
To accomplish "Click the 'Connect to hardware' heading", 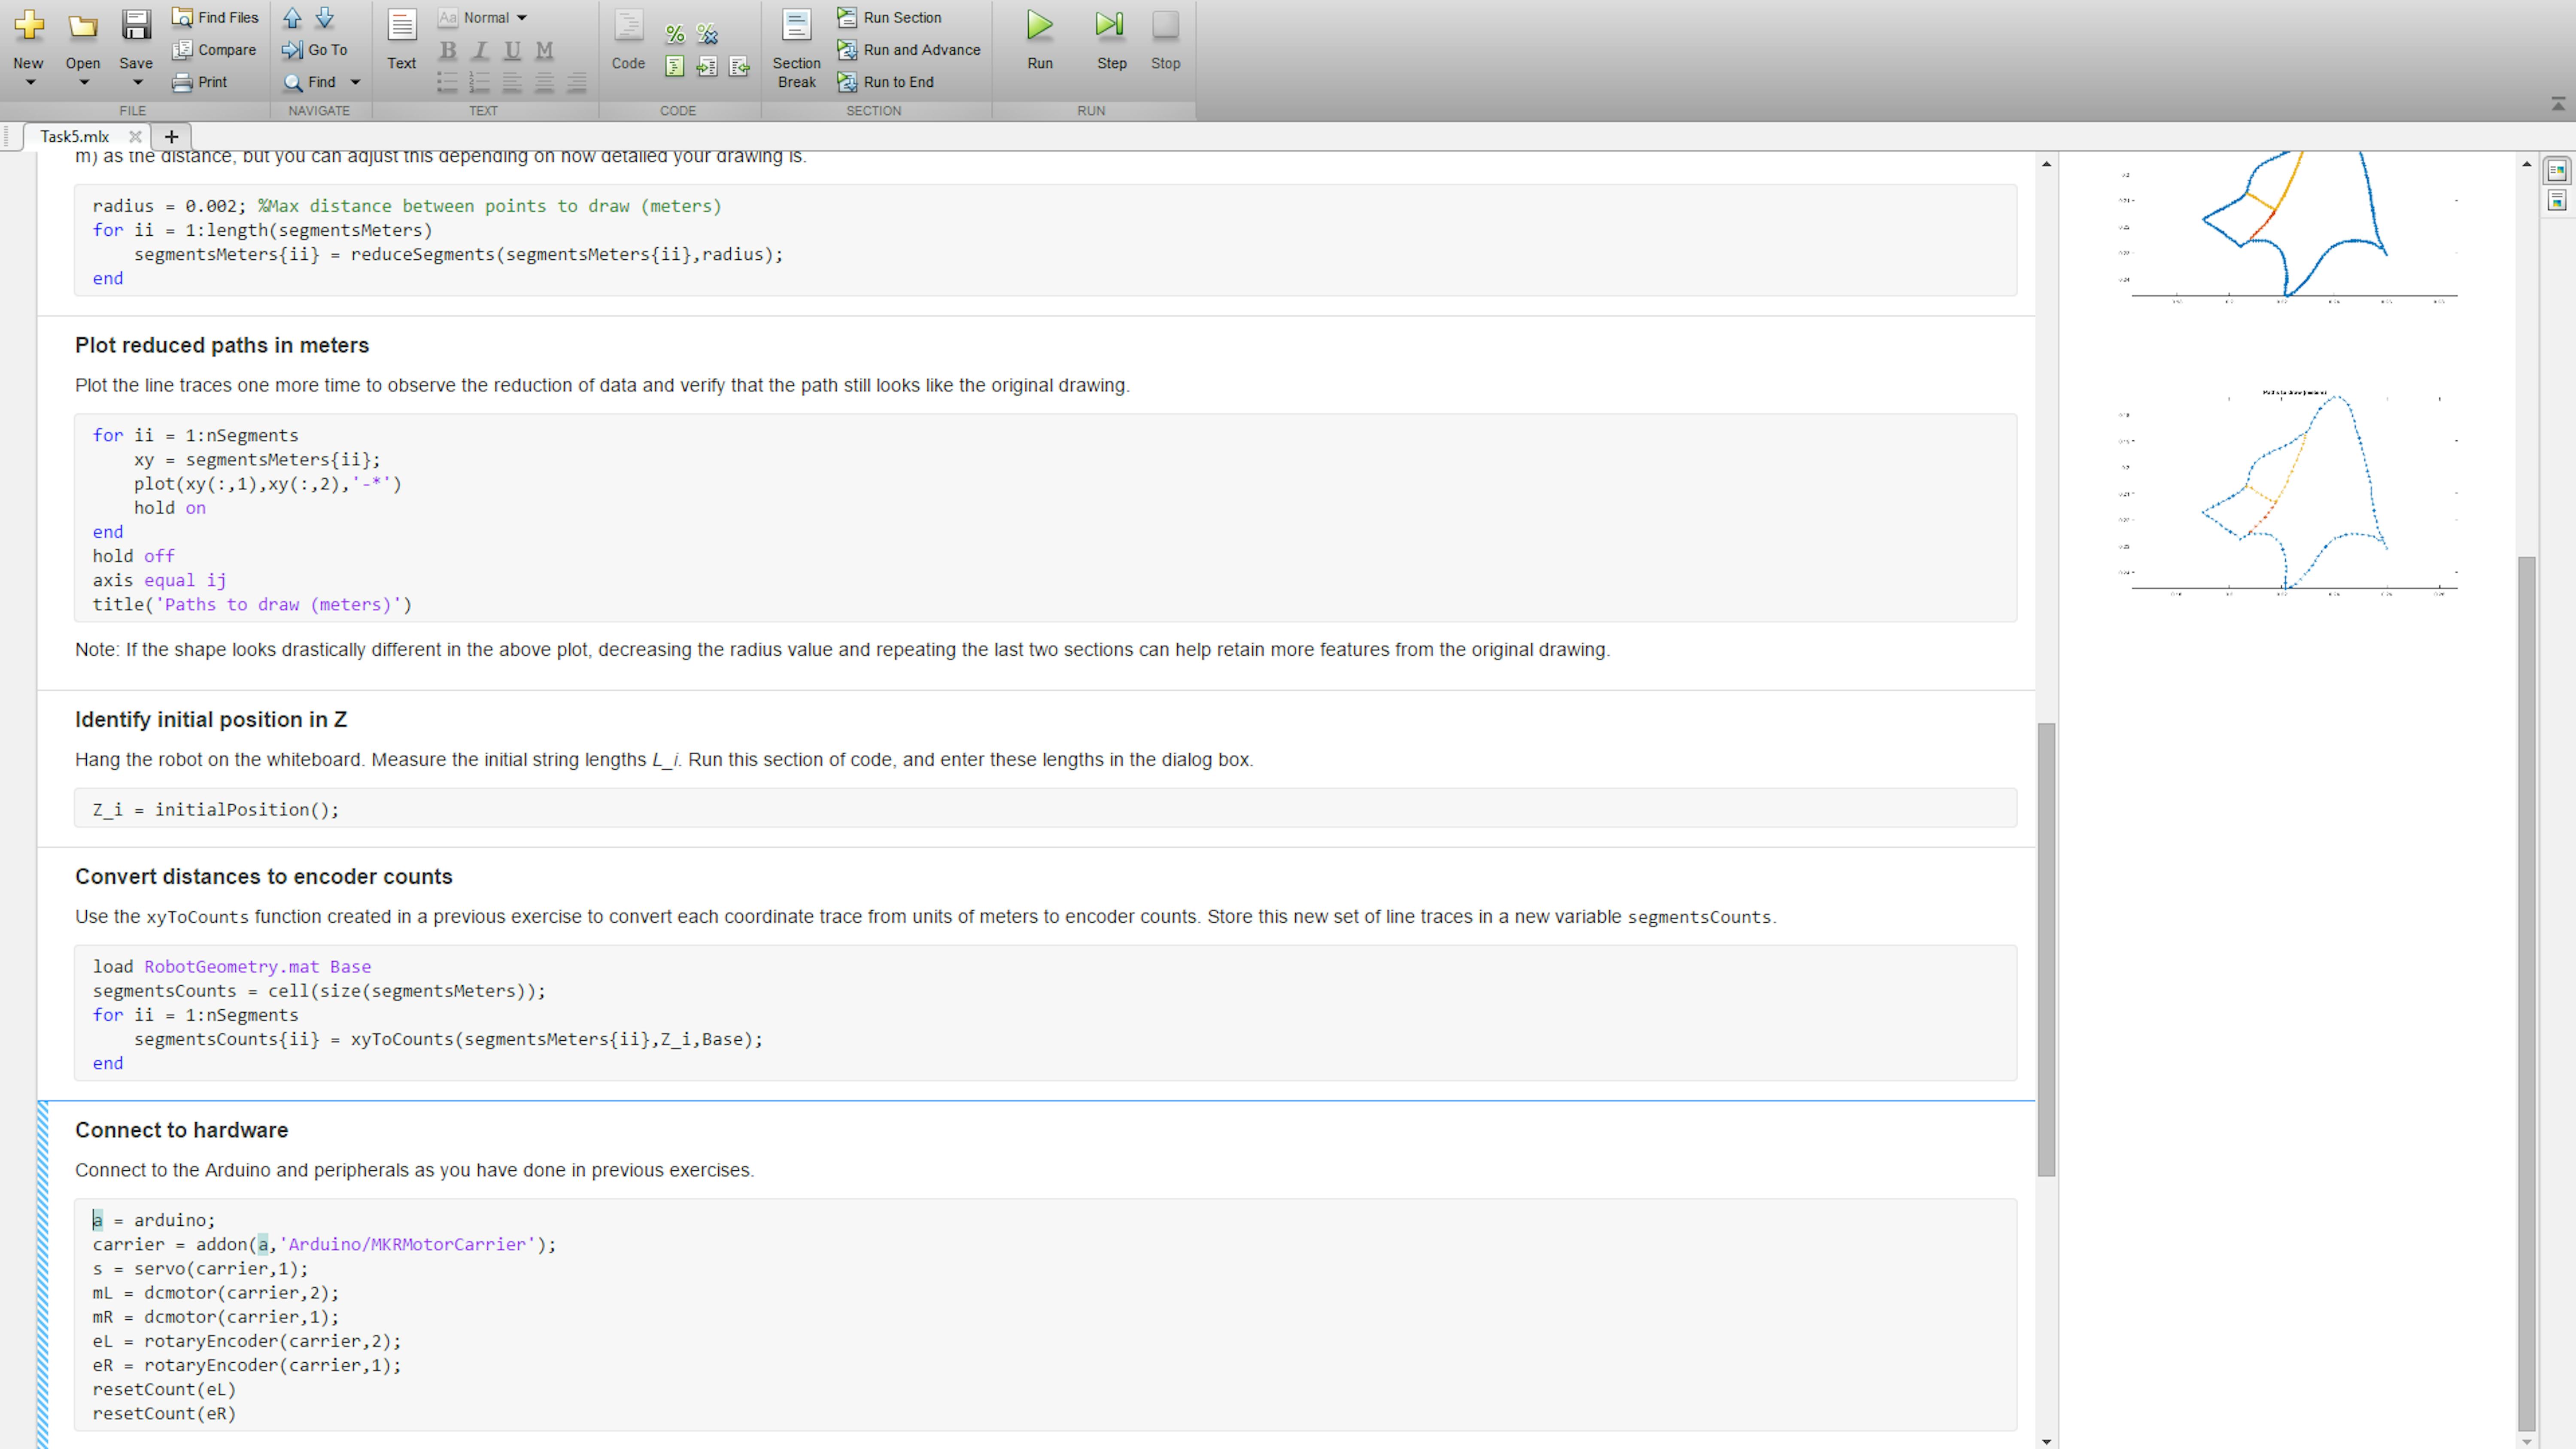I will coord(181,1130).
